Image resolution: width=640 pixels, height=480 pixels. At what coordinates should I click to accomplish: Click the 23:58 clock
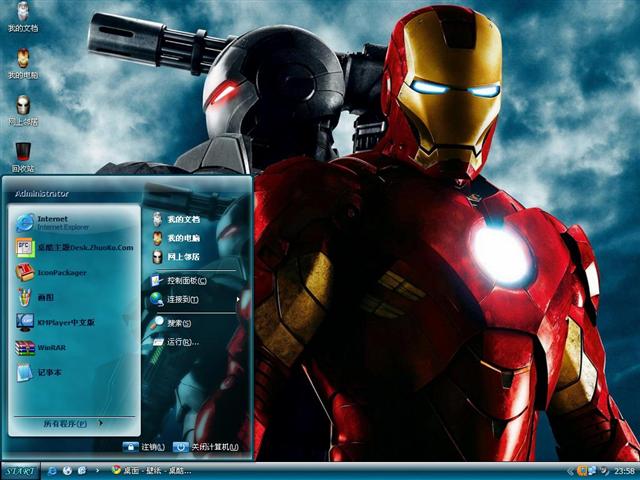tap(624, 471)
